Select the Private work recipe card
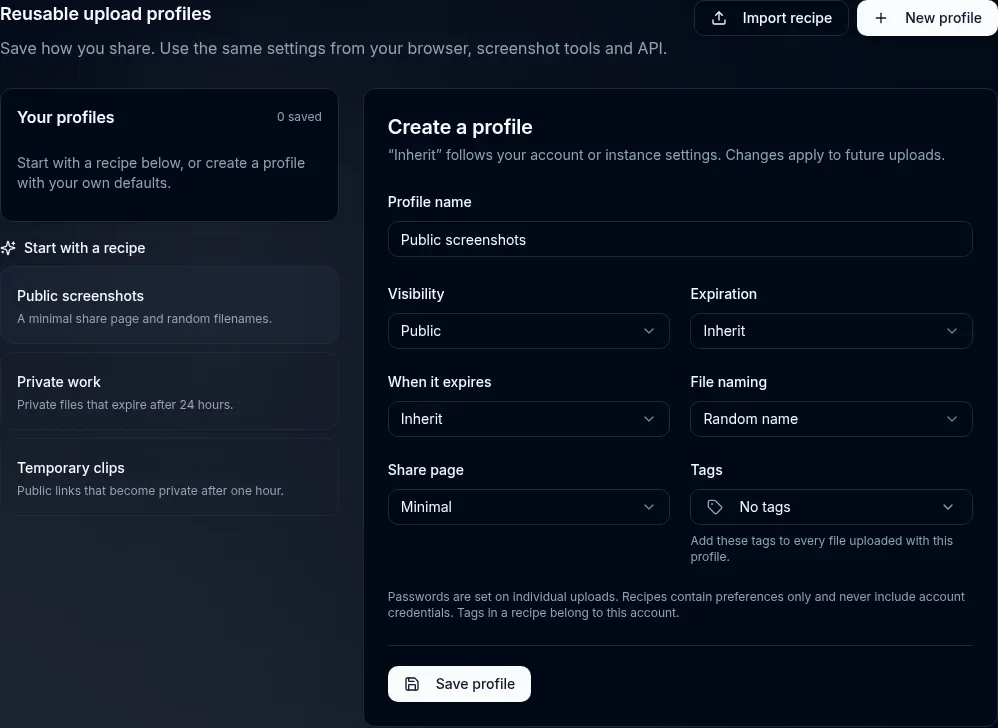Screen dimensions: 998x728 (169, 391)
